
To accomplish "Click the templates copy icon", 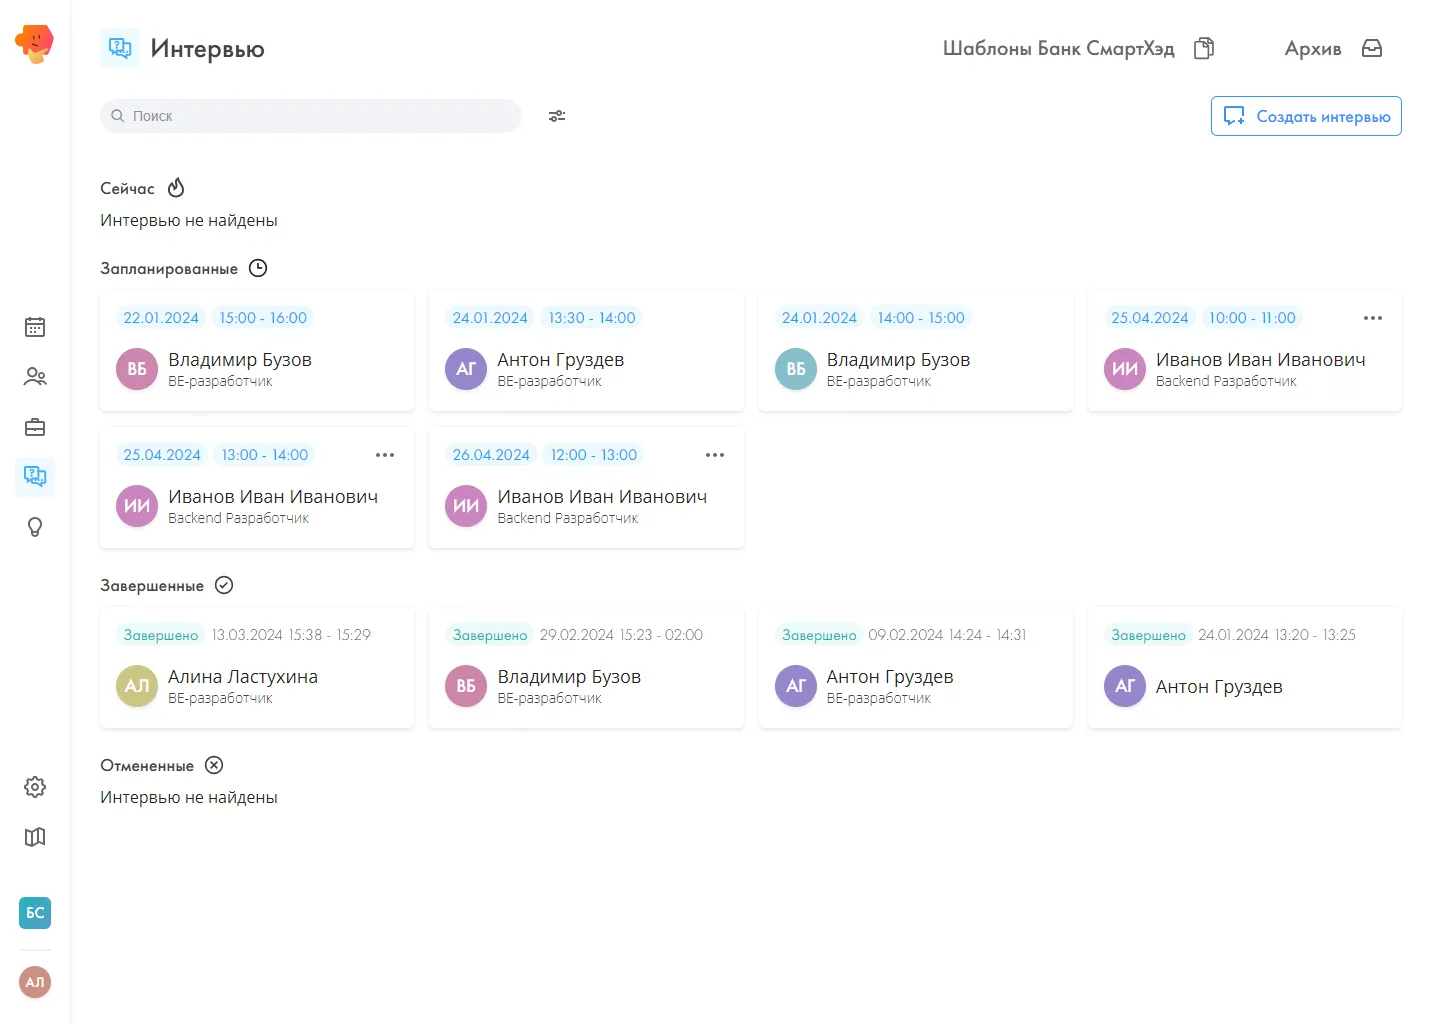I will pos(1204,48).
